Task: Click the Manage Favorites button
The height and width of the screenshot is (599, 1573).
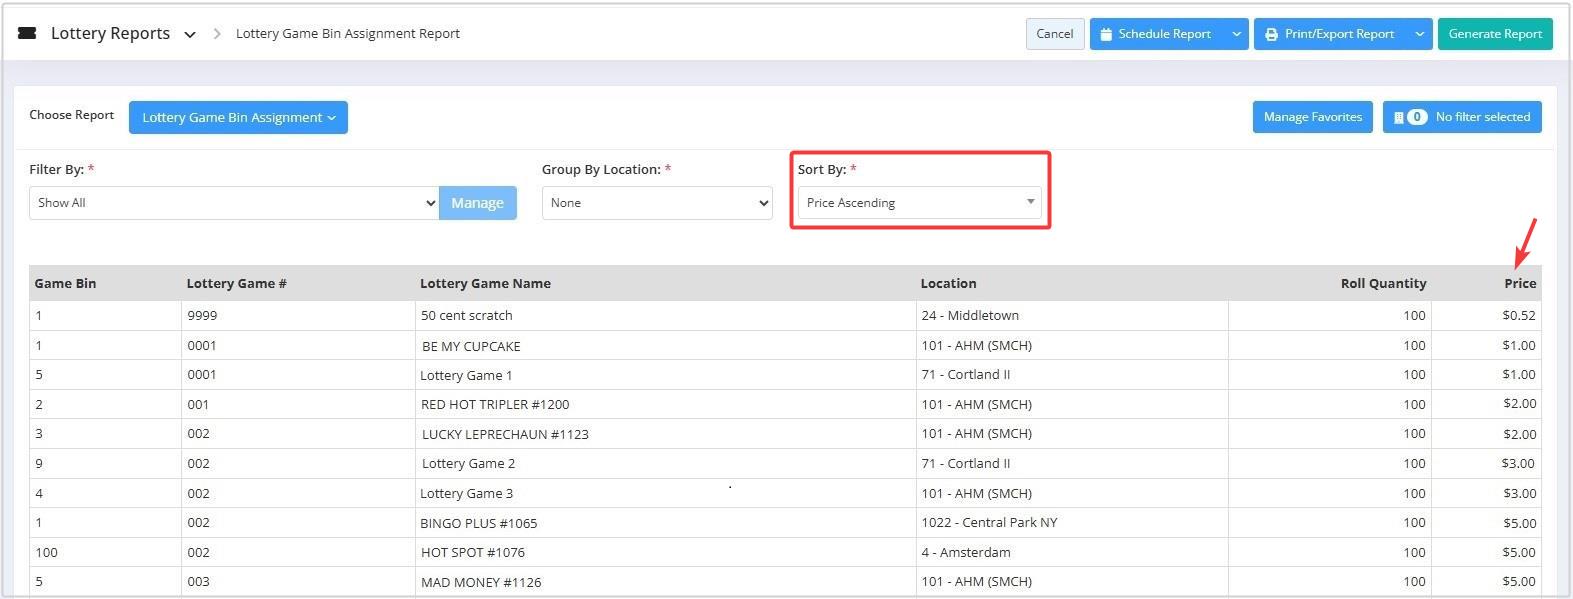Action: click(x=1312, y=117)
